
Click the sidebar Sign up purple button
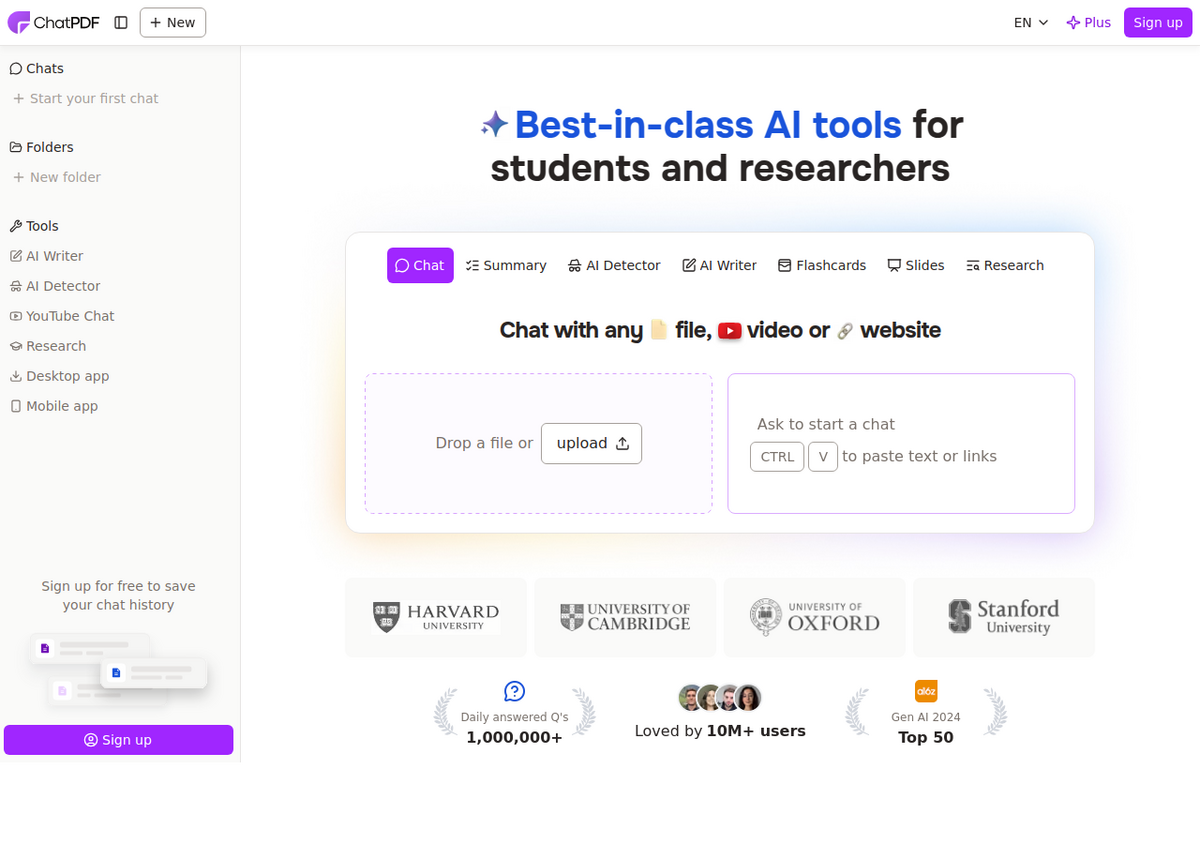[x=118, y=740]
